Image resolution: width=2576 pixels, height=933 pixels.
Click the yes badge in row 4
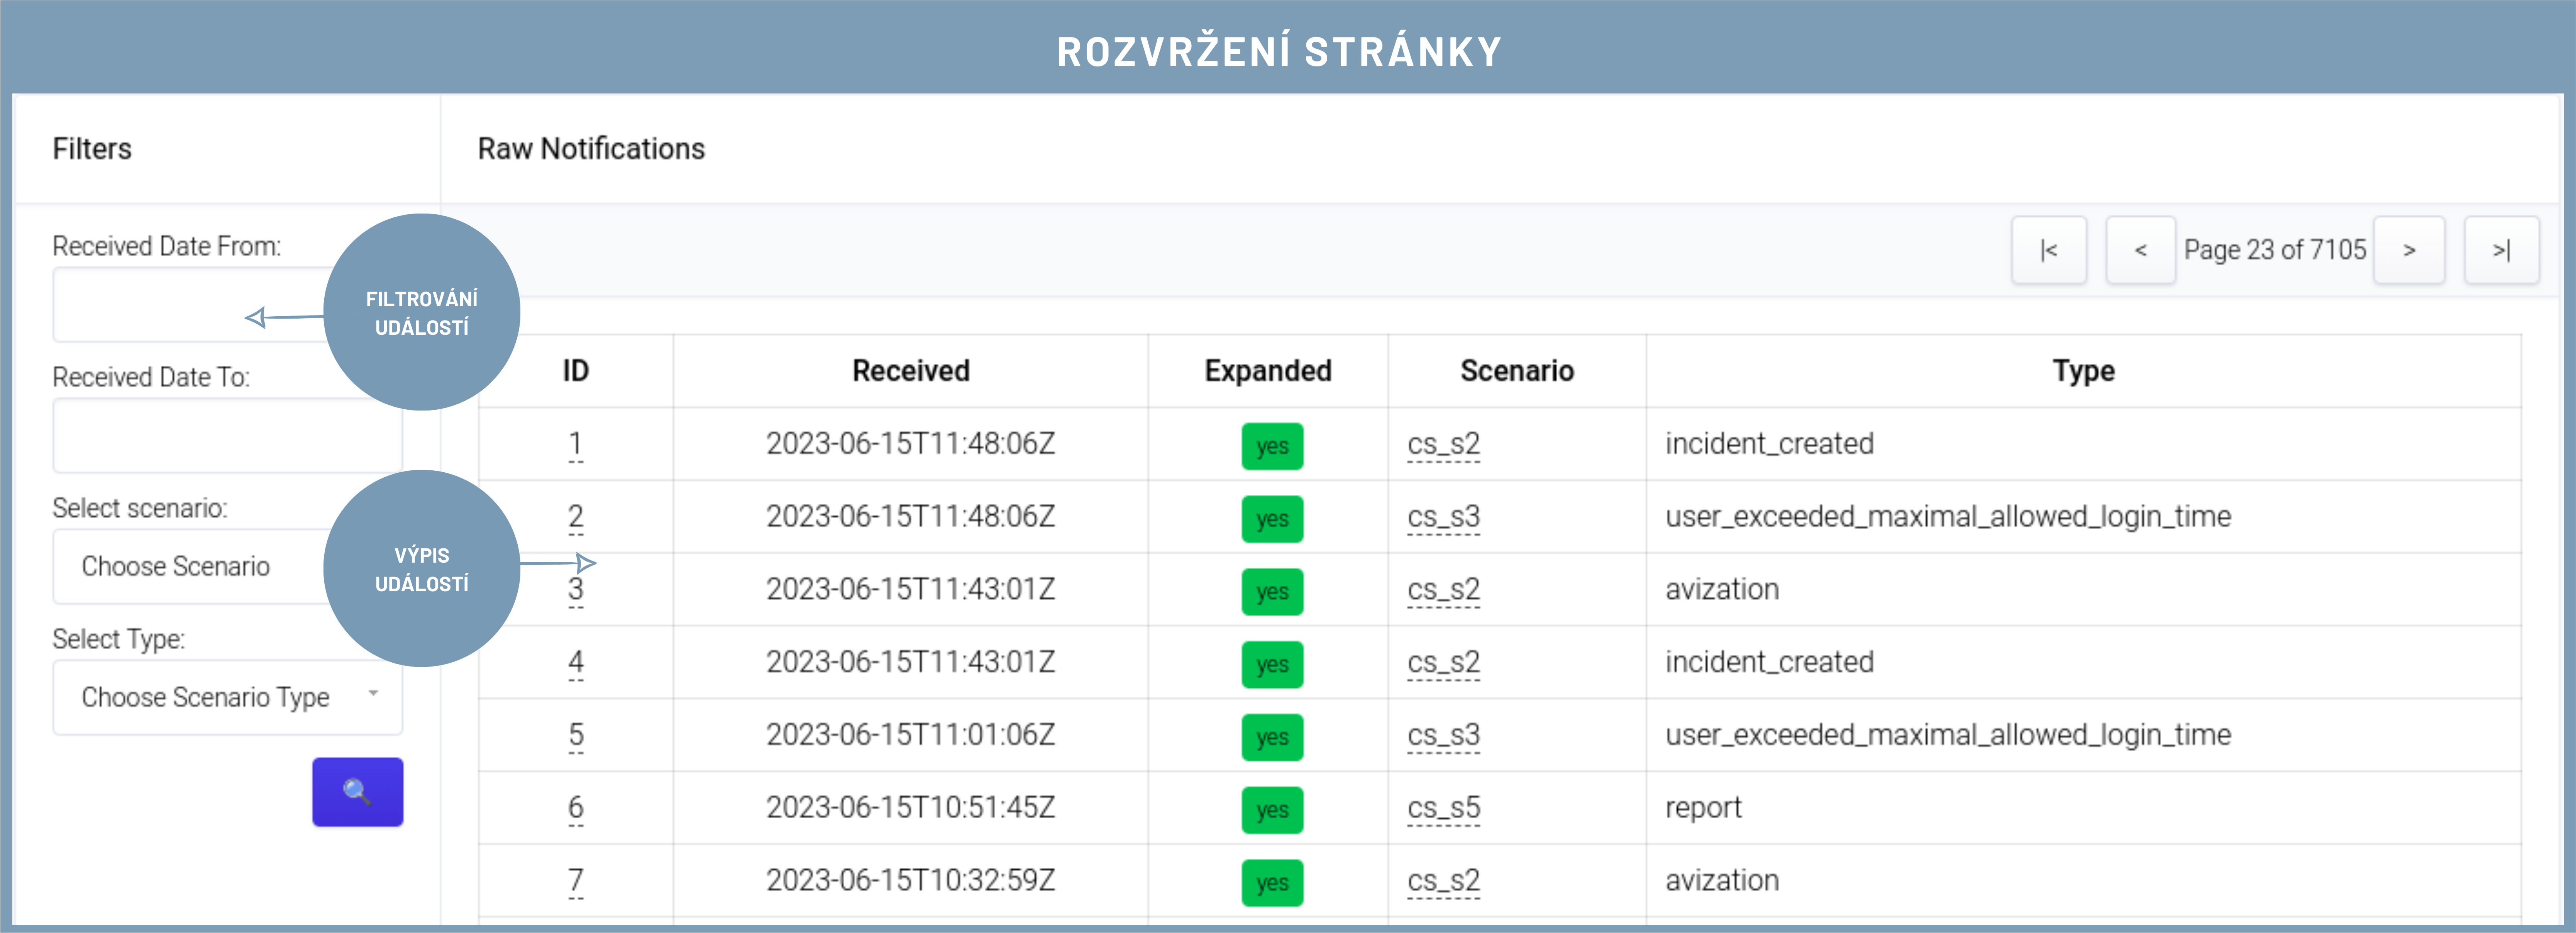click(1272, 664)
